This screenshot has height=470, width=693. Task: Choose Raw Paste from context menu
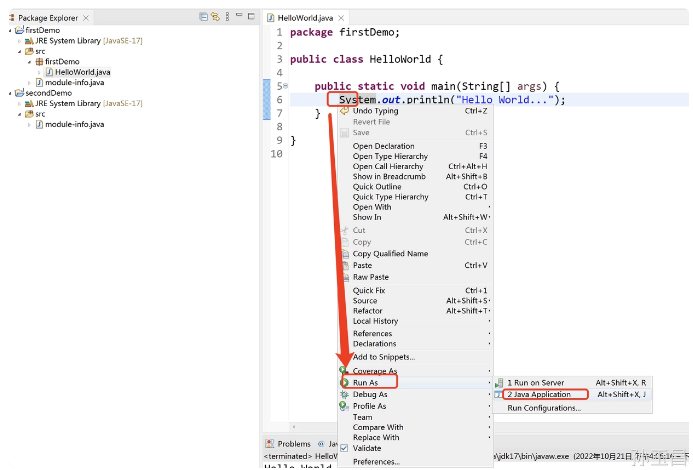[x=415, y=277]
